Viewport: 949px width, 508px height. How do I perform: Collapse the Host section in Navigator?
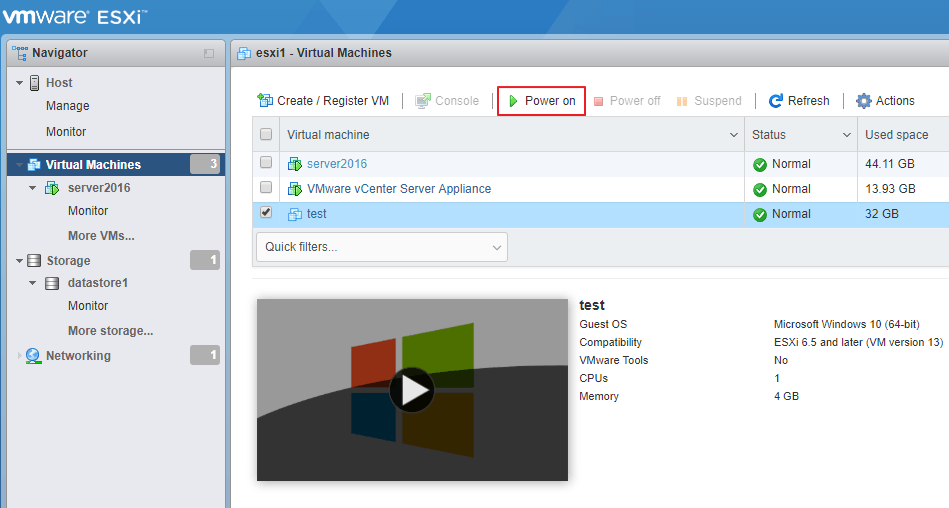click(19, 83)
